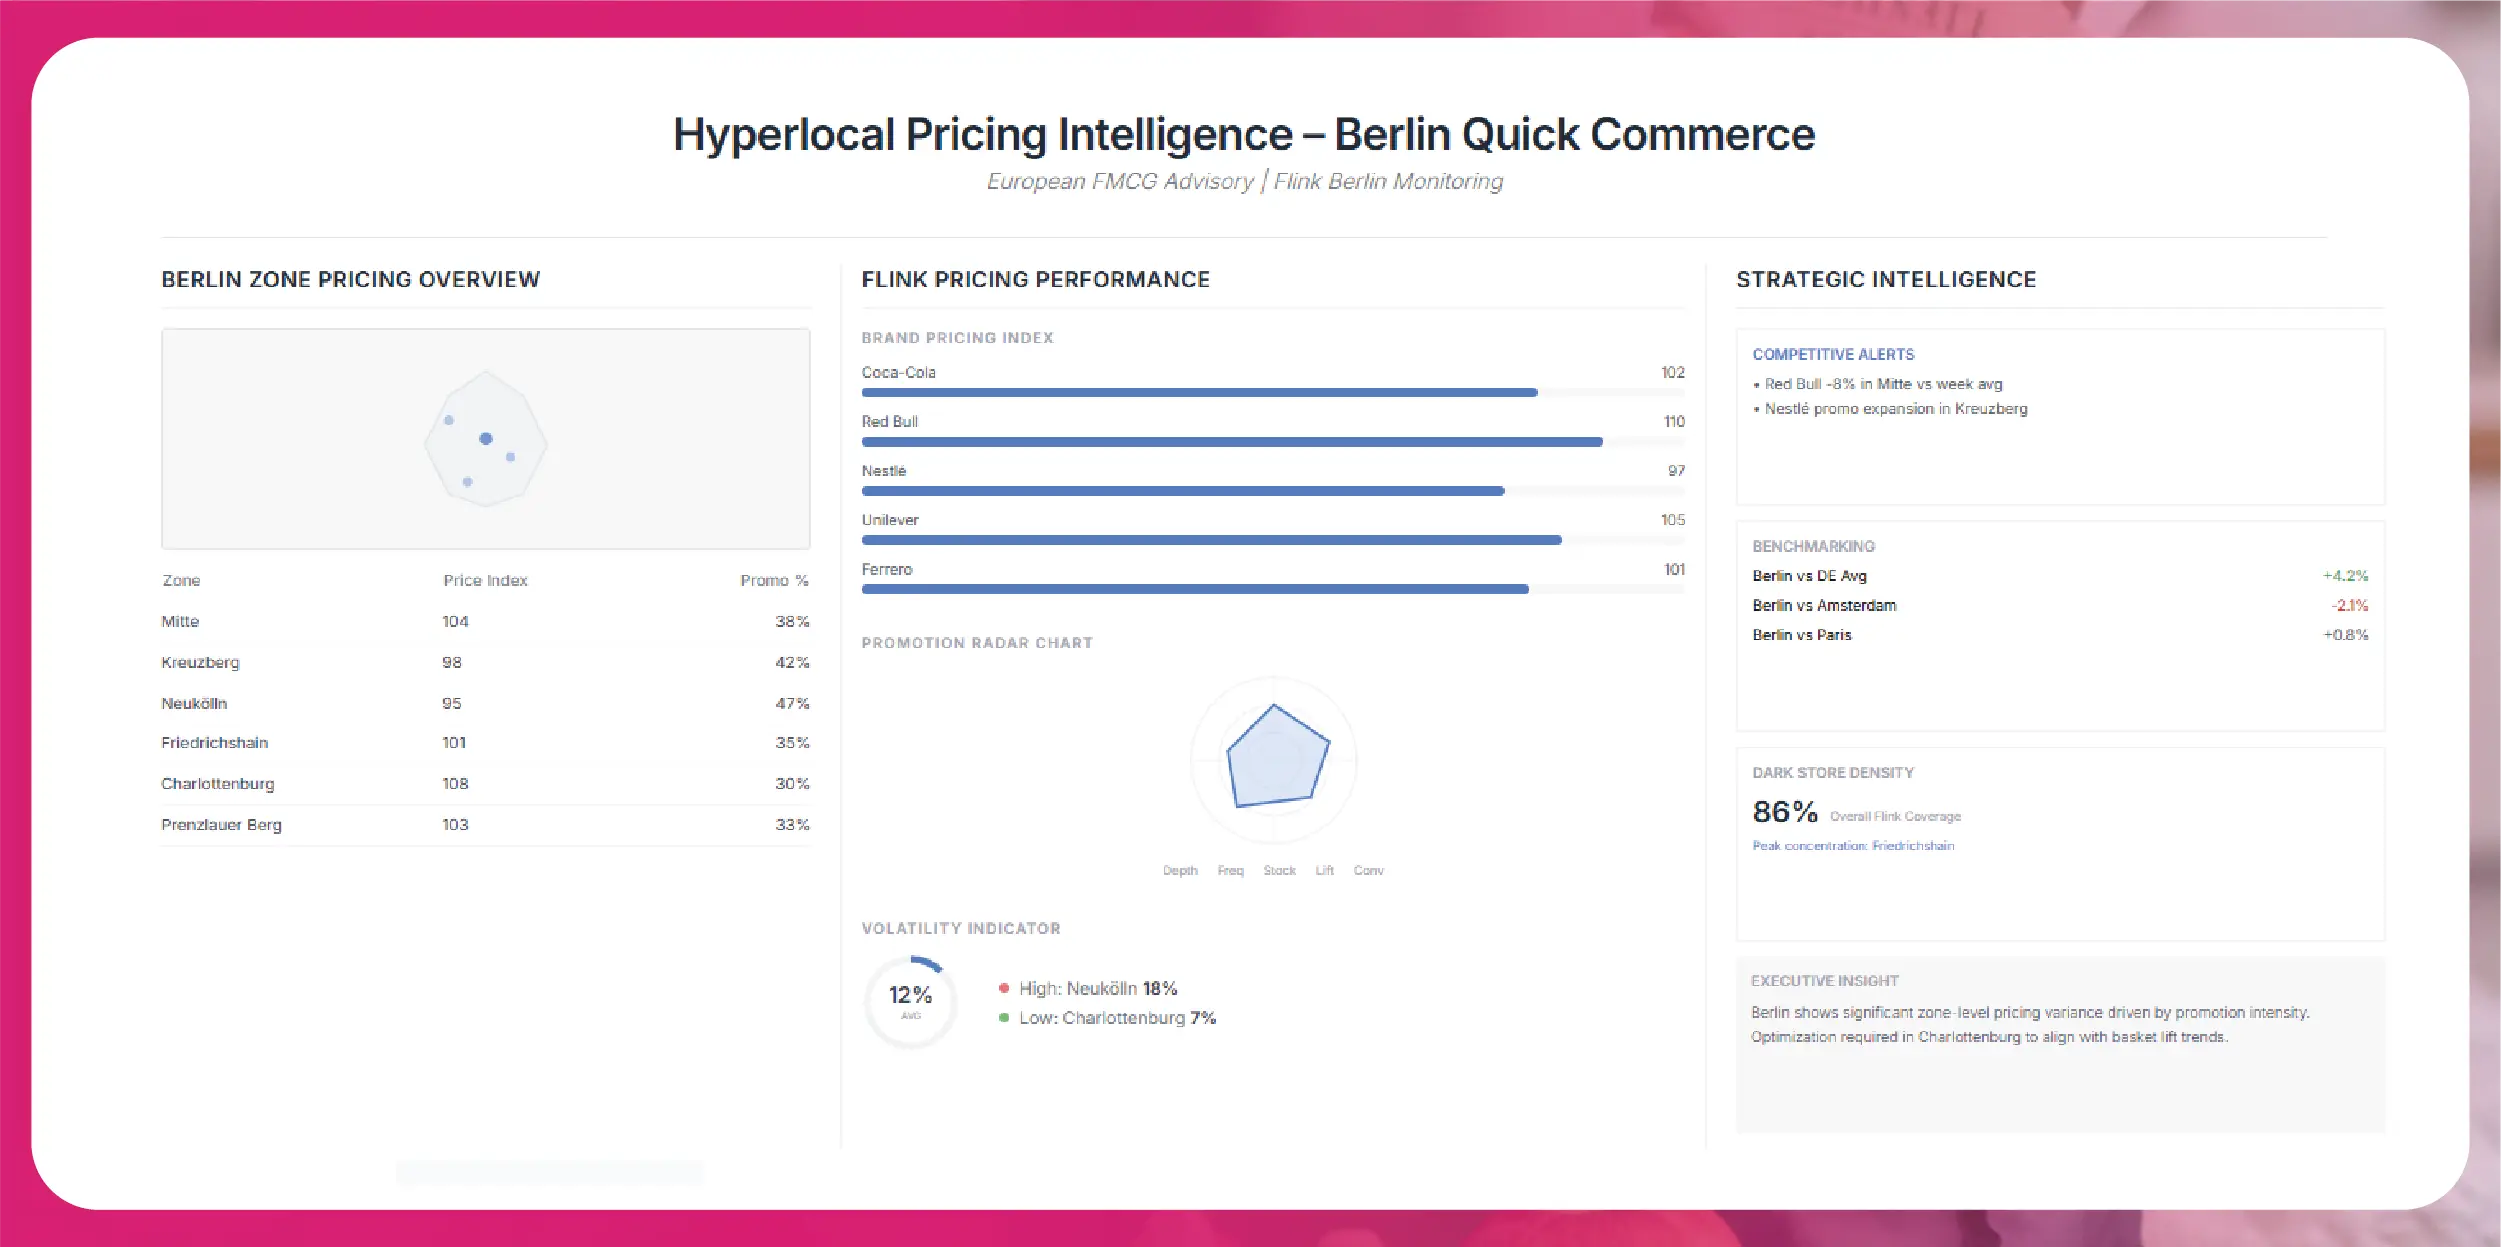The image size is (2501, 1248).
Task: Click the Red Bull pricing index bar
Action: point(1231,442)
